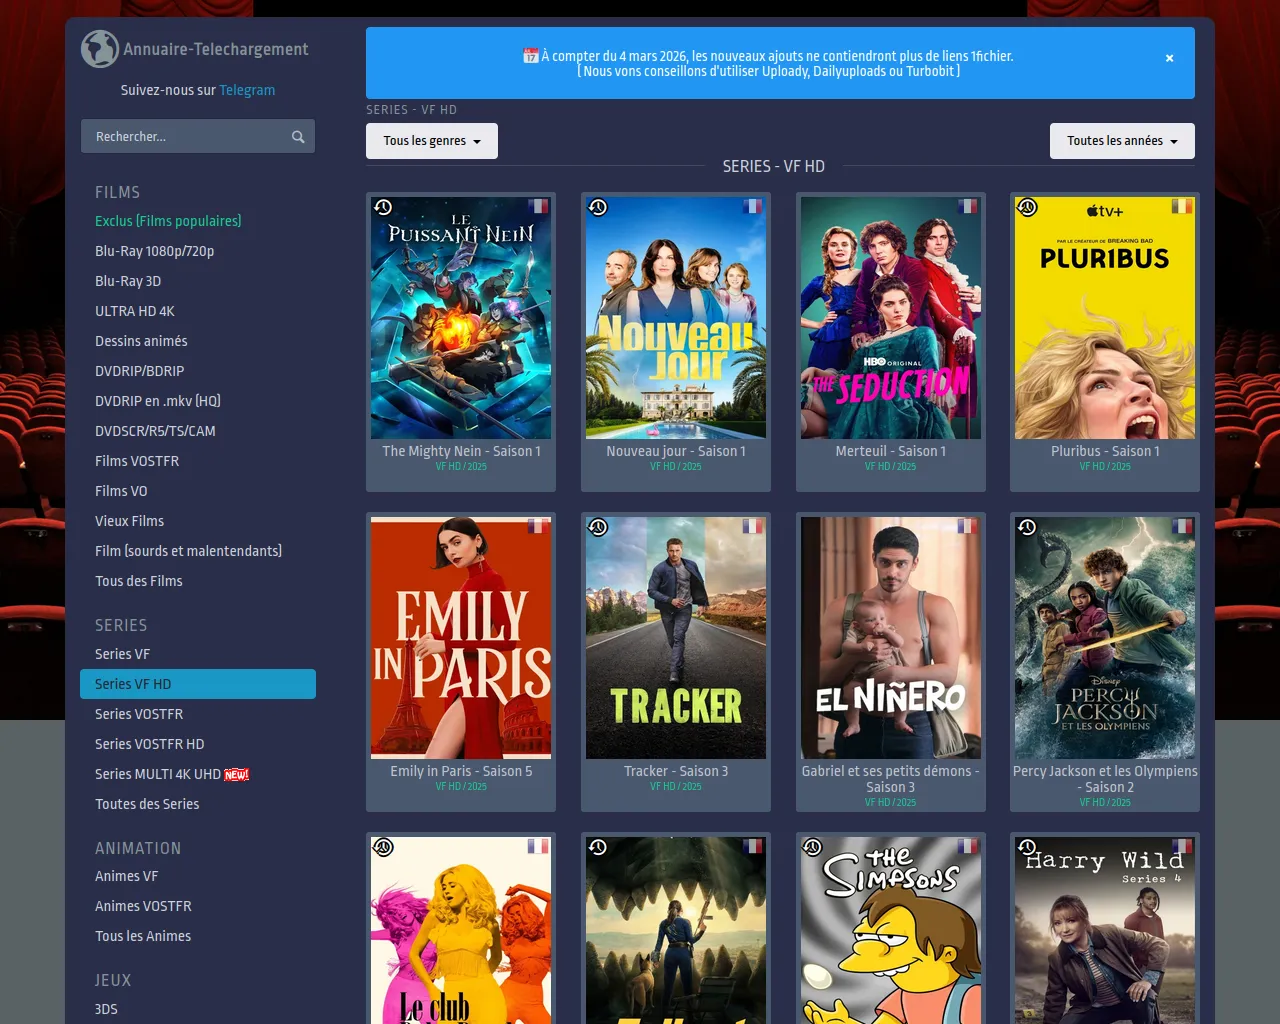
Task: Browse Series MULTI 4K UHD
Action: (158, 774)
